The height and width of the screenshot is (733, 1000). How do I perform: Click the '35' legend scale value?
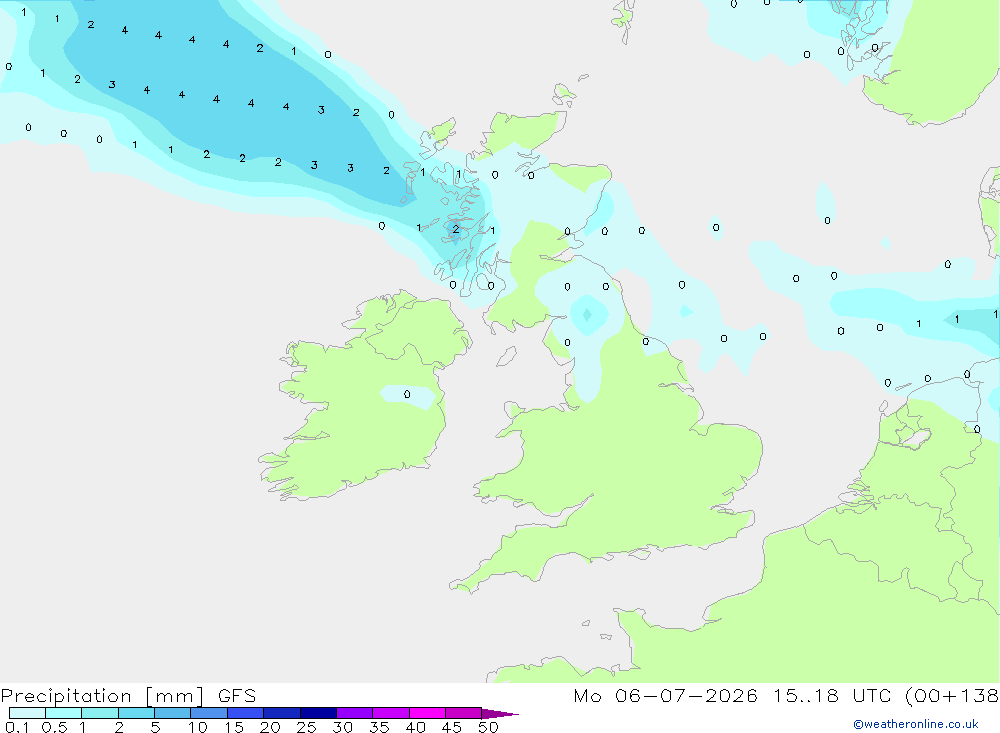tap(379, 727)
